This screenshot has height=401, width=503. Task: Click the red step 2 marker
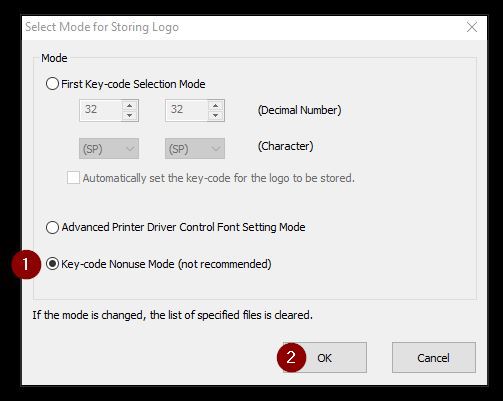click(291, 357)
